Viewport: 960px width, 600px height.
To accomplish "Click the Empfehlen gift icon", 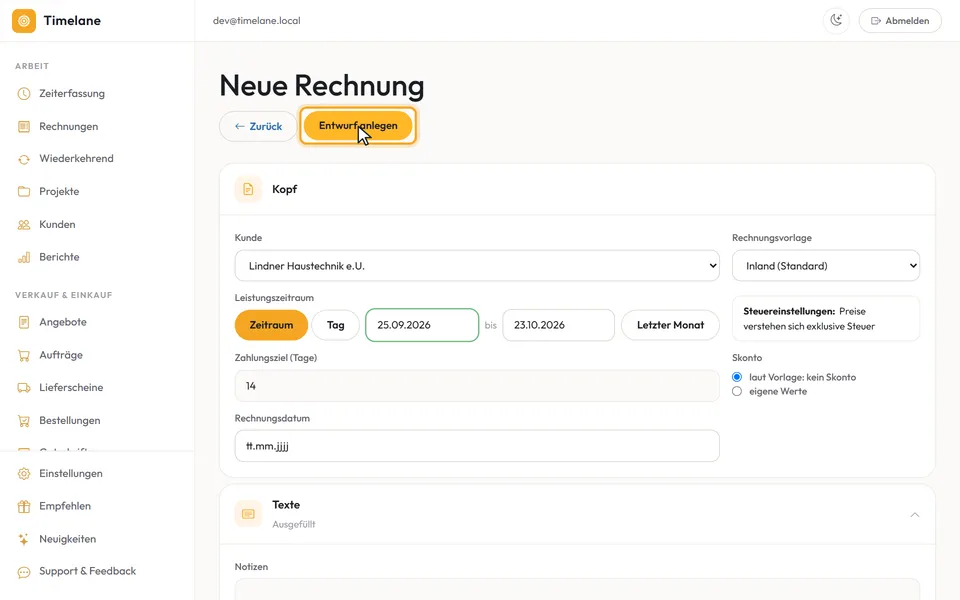I will (x=24, y=506).
